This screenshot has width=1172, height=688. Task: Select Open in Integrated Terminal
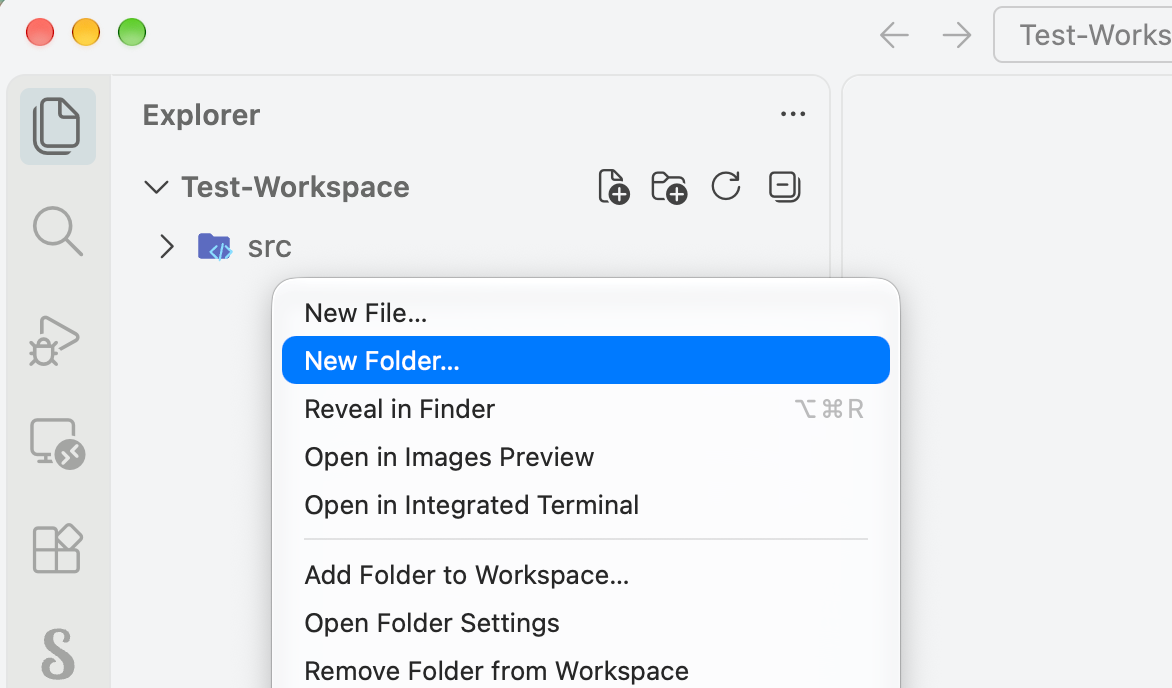pyautogui.click(x=586, y=504)
